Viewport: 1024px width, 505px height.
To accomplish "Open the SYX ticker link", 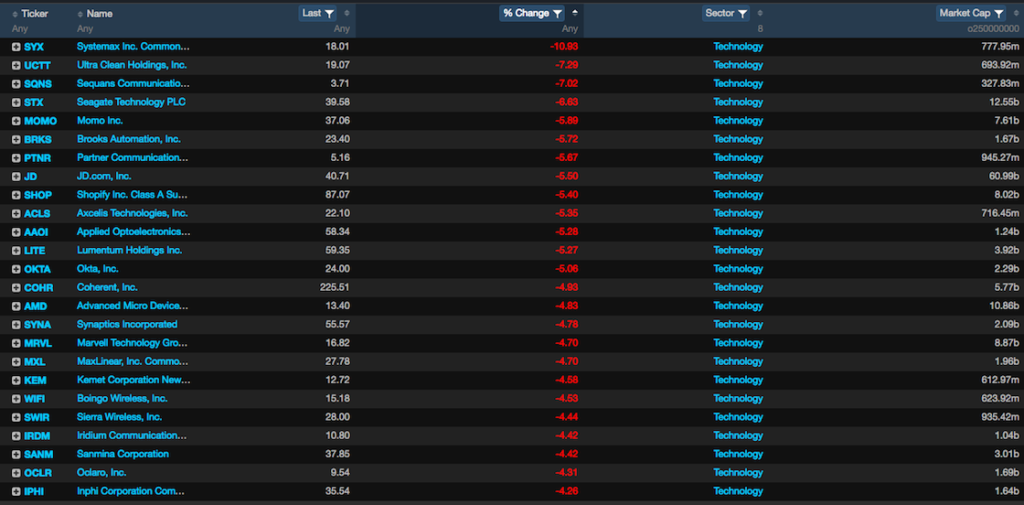I will click(x=34, y=47).
